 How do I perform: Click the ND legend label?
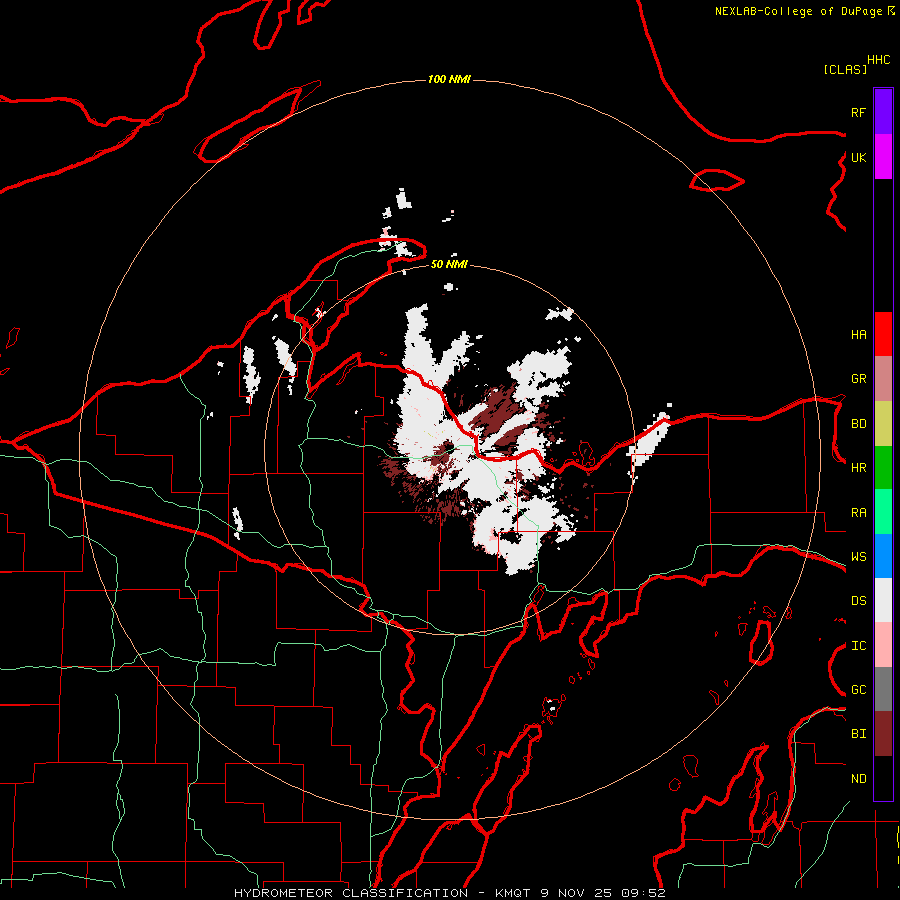coord(858,779)
